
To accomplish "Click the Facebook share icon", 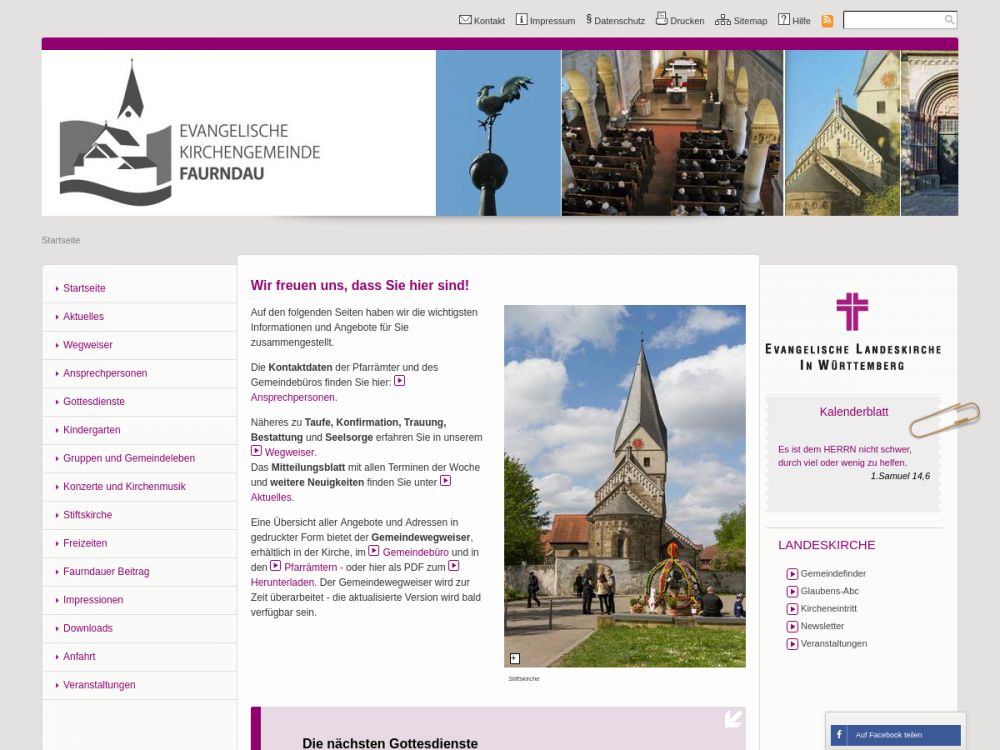I will point(838,735).
